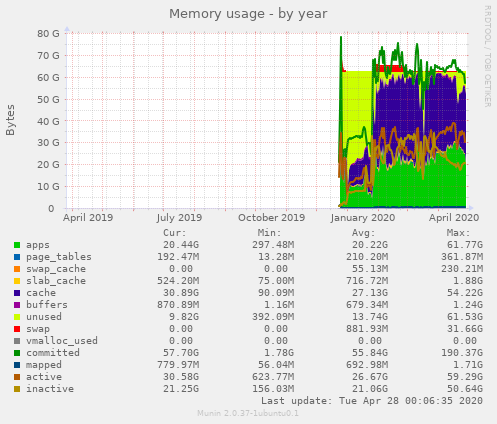Click the 'page_tables' legend label
Image resolution: width=497 pixels, height=424 pixels.
(x=59, y=257)
